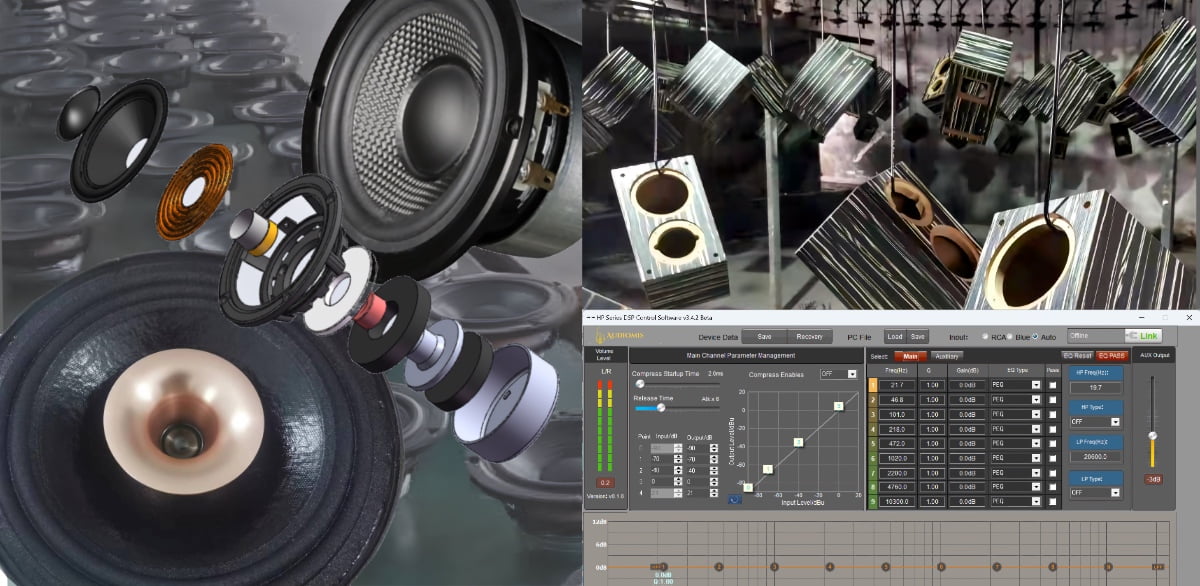Click the Audiomods logo icon
The height and width of the screenshot is (586, 1200).
click(x=597, y=336)
